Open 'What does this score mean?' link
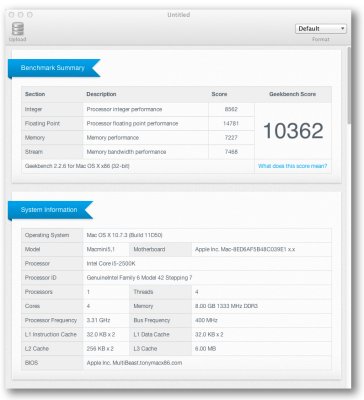This screenshot has width=364, height=400. coord(292,166)
